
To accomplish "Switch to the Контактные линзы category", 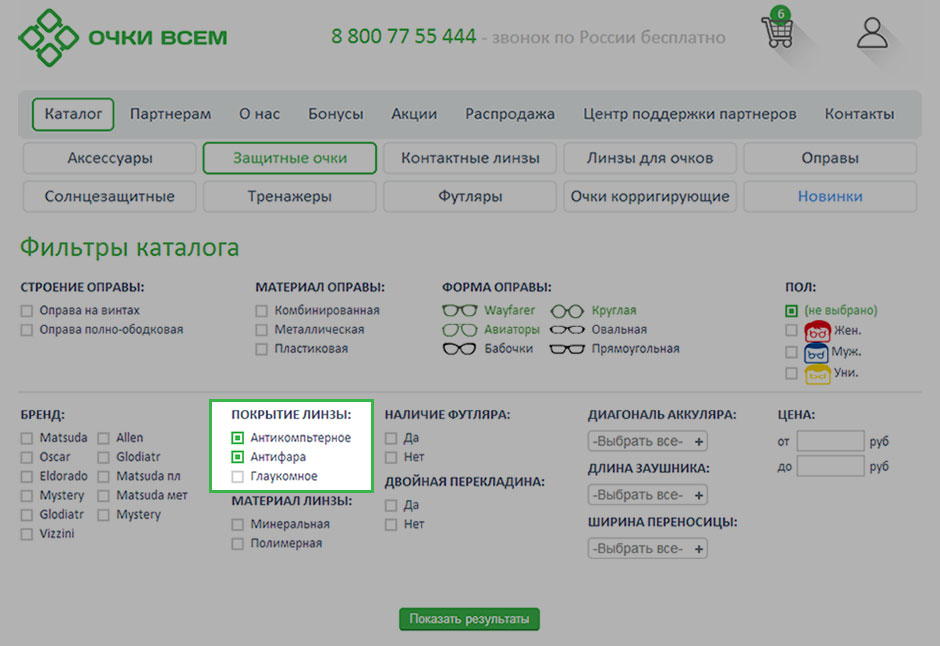I will tap(470, 158).
